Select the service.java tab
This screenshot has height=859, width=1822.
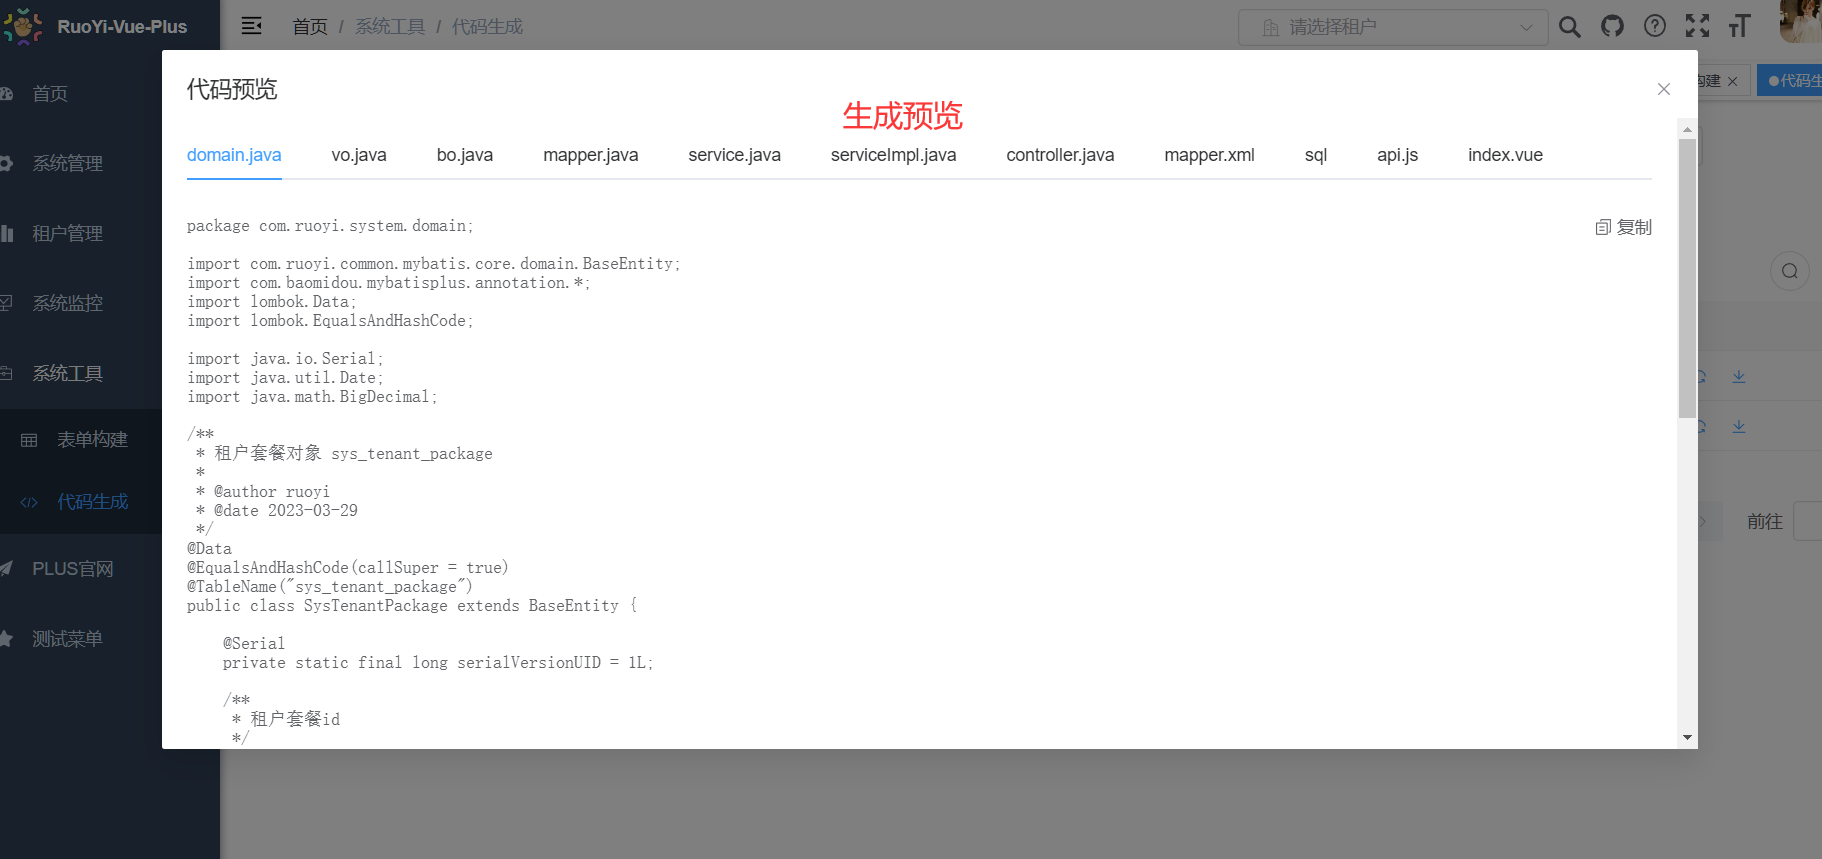734,155
